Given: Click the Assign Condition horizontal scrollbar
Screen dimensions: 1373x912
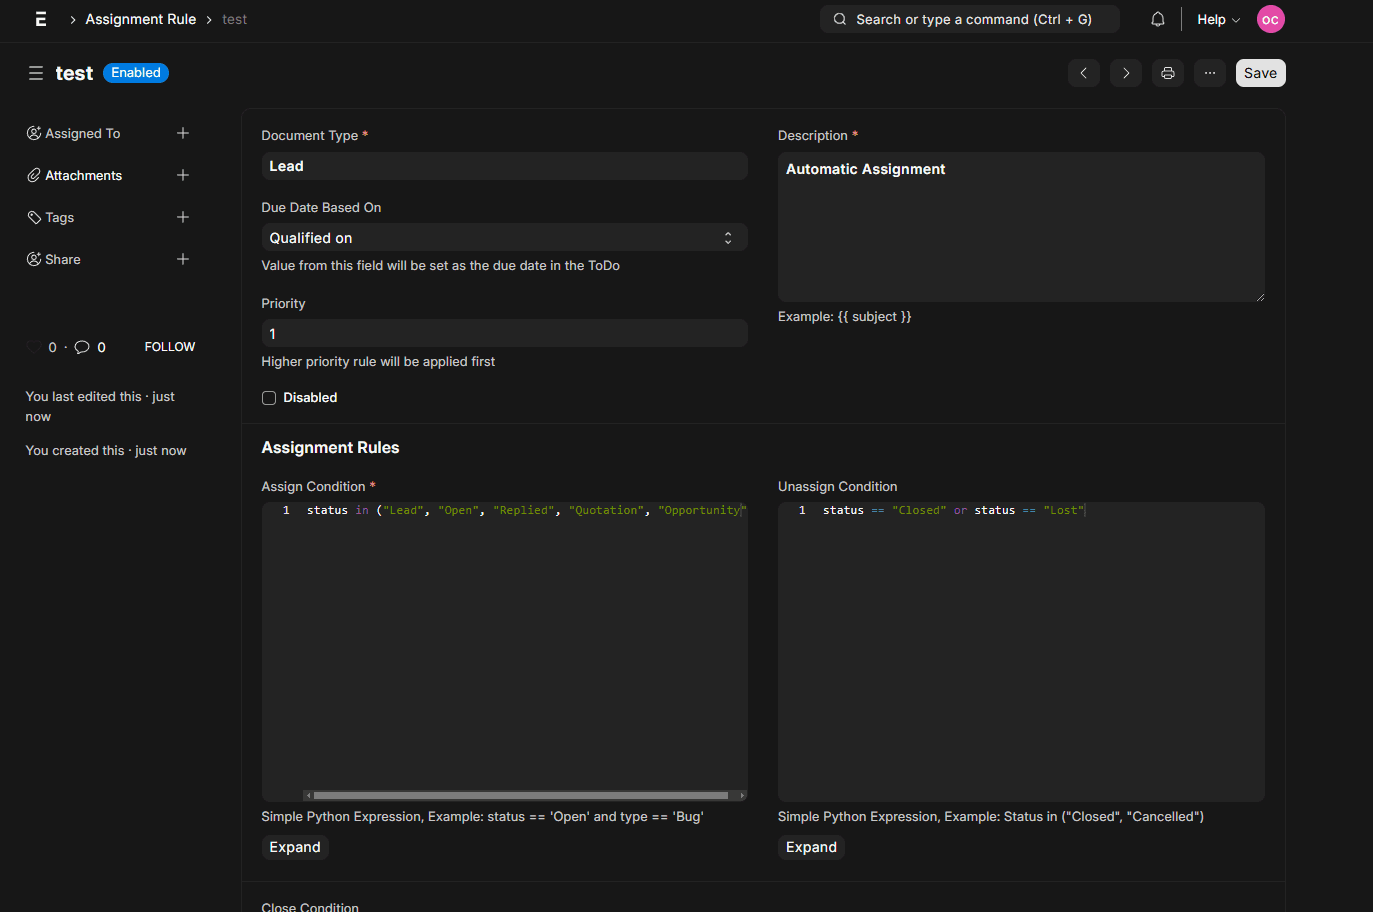Looking at the screenshot, I should point(521,796).
